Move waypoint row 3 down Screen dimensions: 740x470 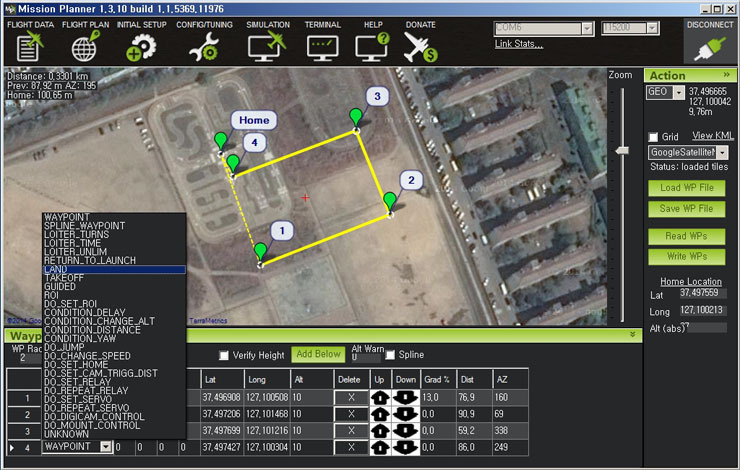(405, 430)
